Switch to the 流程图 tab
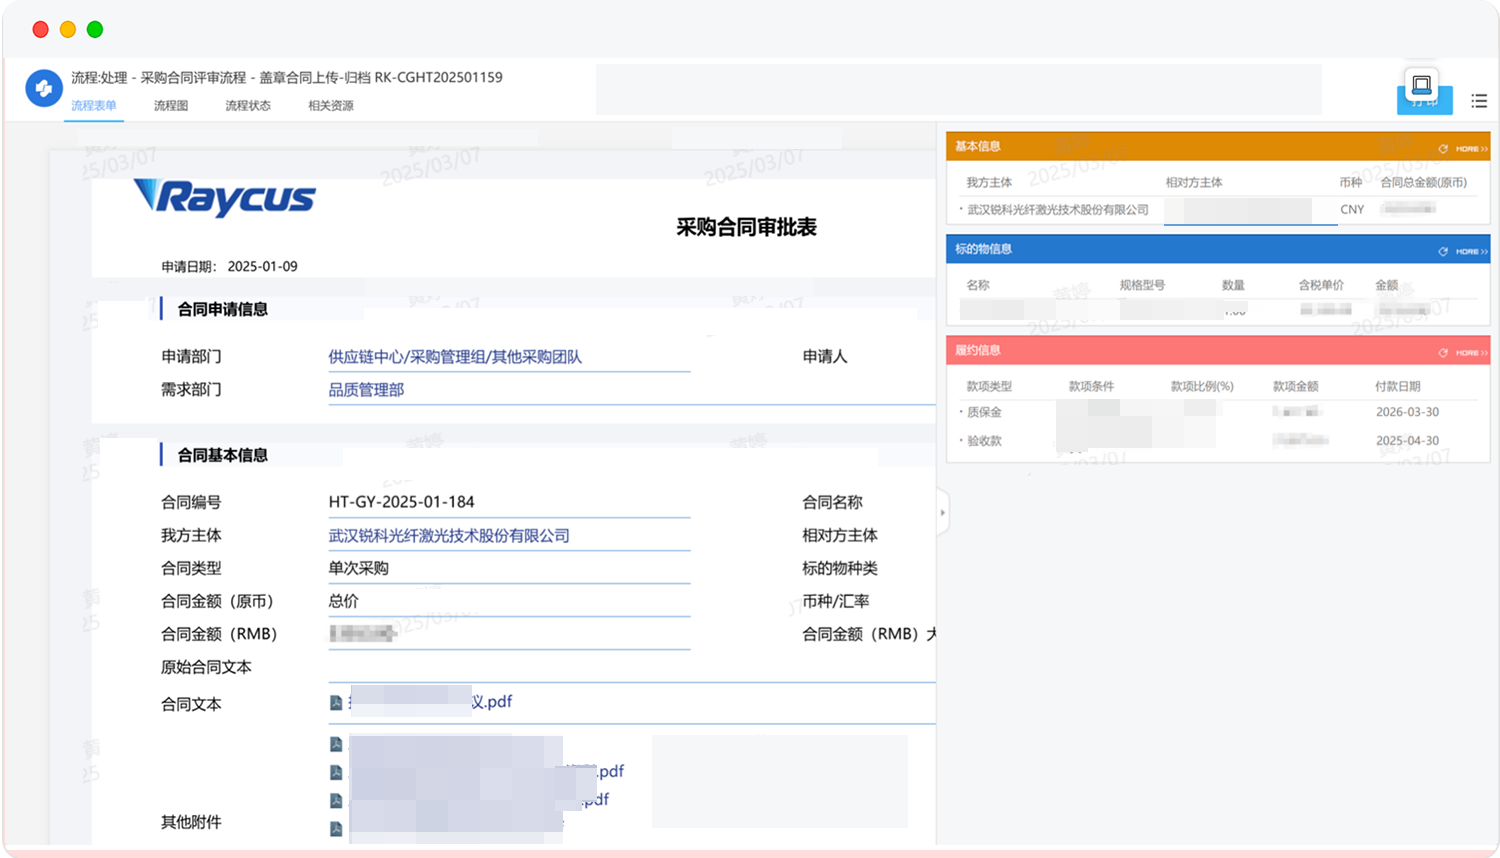Viewport: 1500px width, 858px height. (x=171, y=106)
